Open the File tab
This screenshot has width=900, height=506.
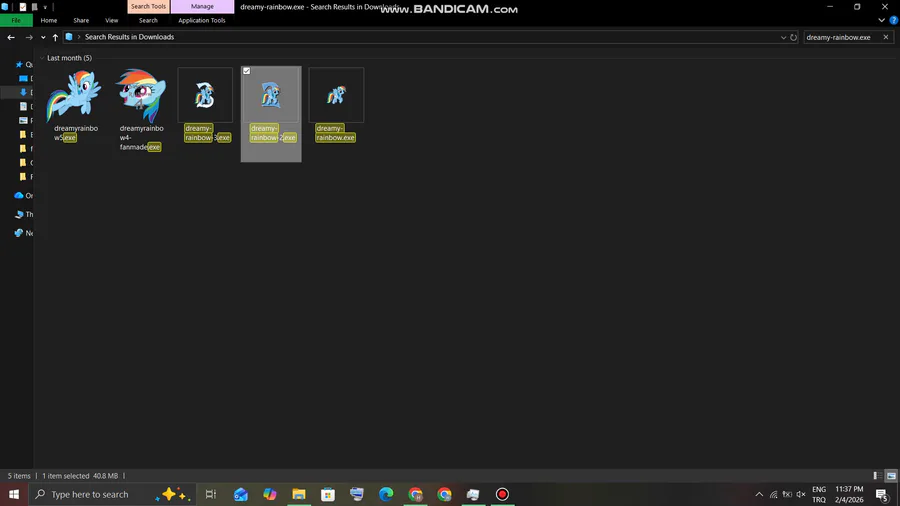point(16,20)
